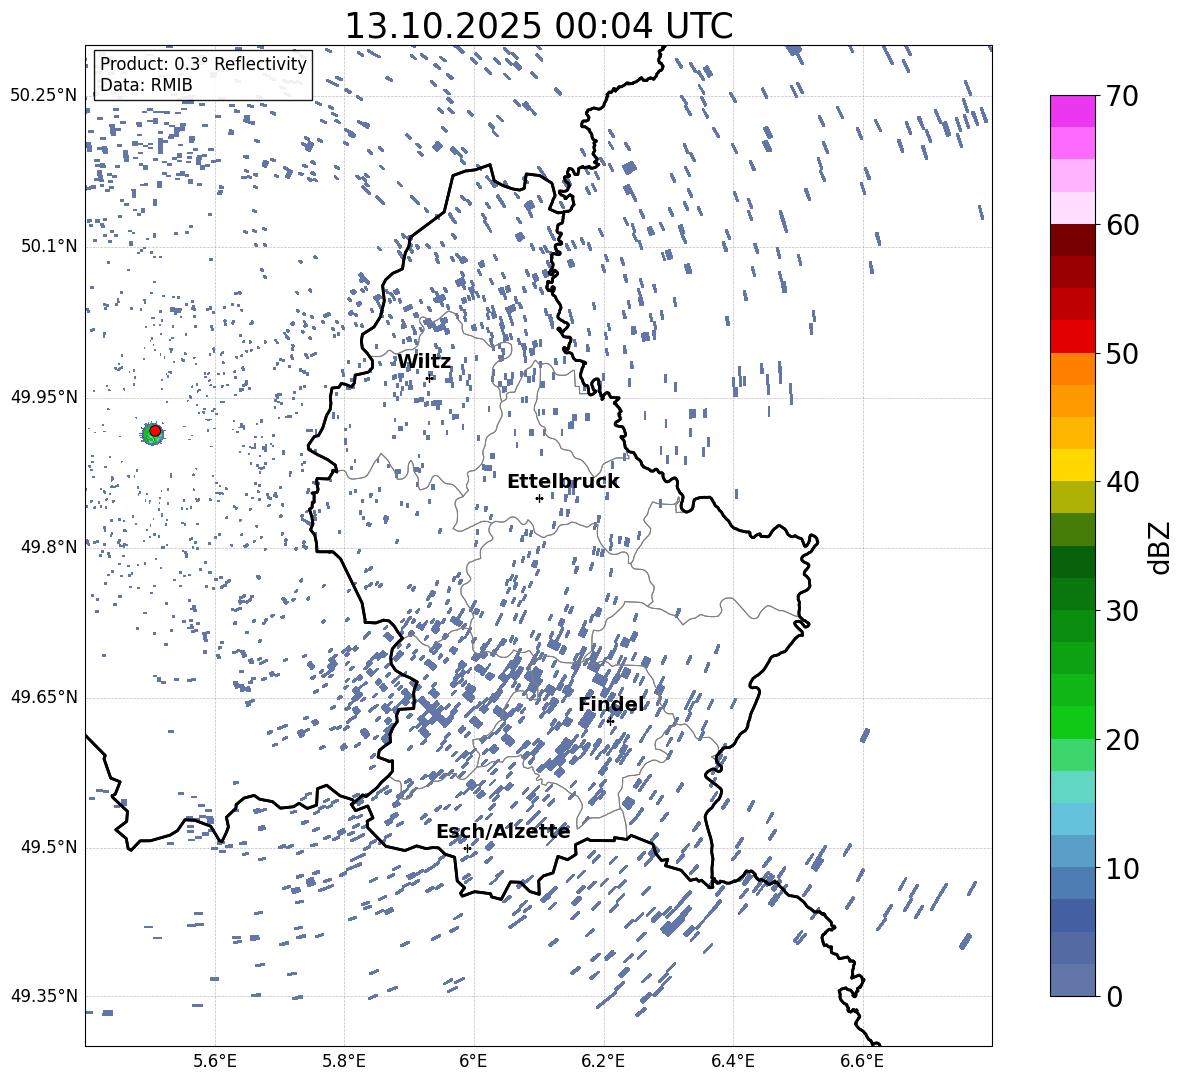The height and width of the screenshot is (1081, 1184).
Task: Click the 50.25°N latitude label
Action: pyautogui.click(x=44, y=96)
